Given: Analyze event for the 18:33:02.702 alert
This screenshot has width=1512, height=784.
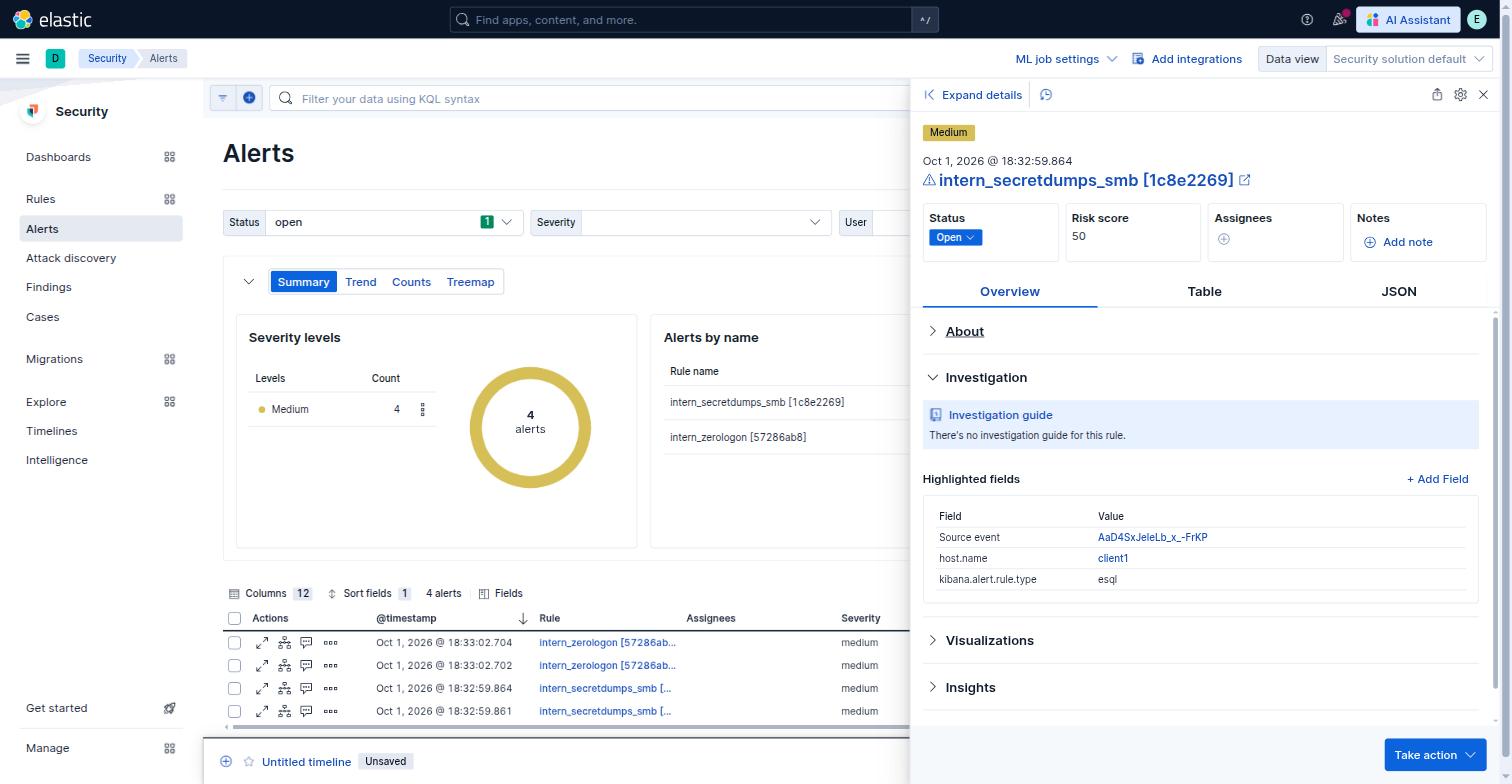Looking at the screenshot, I should coord(285,666).
